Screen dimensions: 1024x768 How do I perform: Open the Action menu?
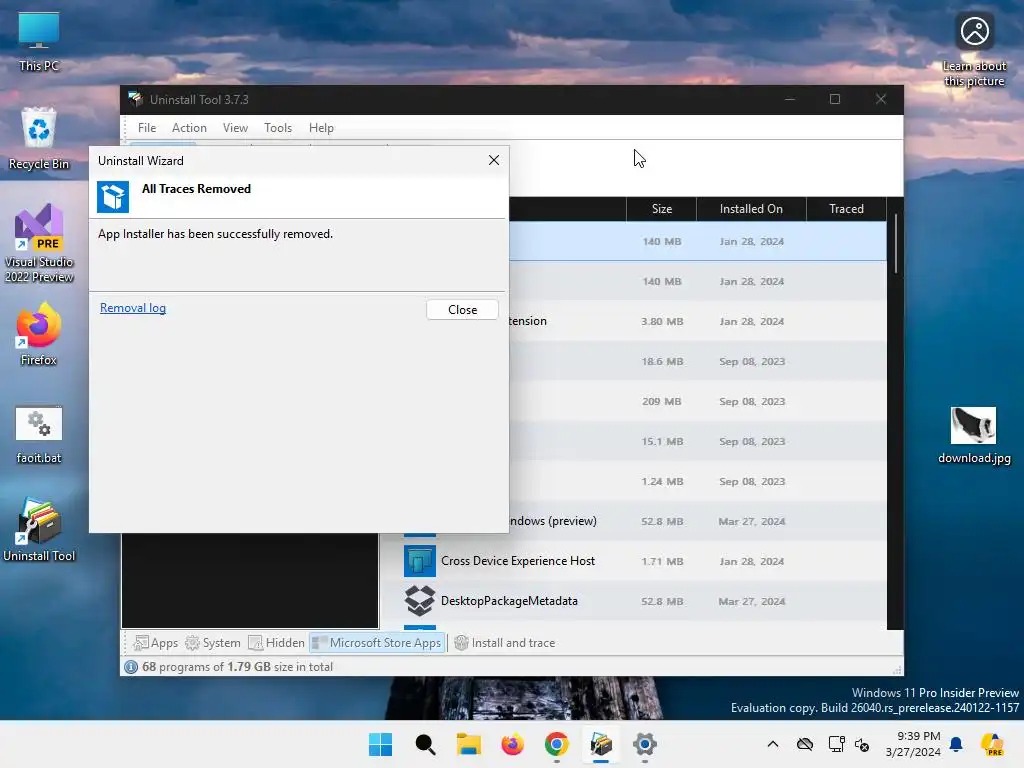(x=189, y=128)
